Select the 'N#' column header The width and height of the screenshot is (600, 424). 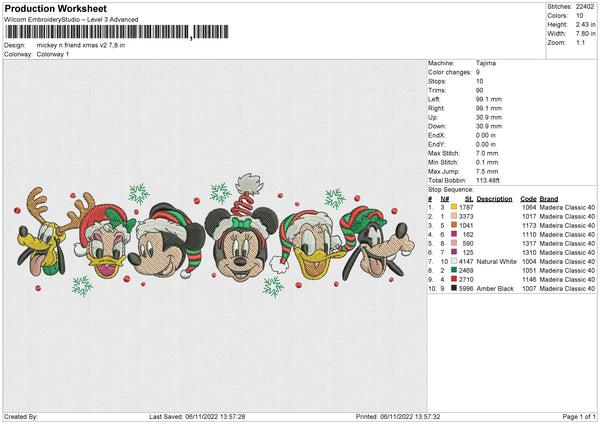pyautogui.click(x=445, y=199)
